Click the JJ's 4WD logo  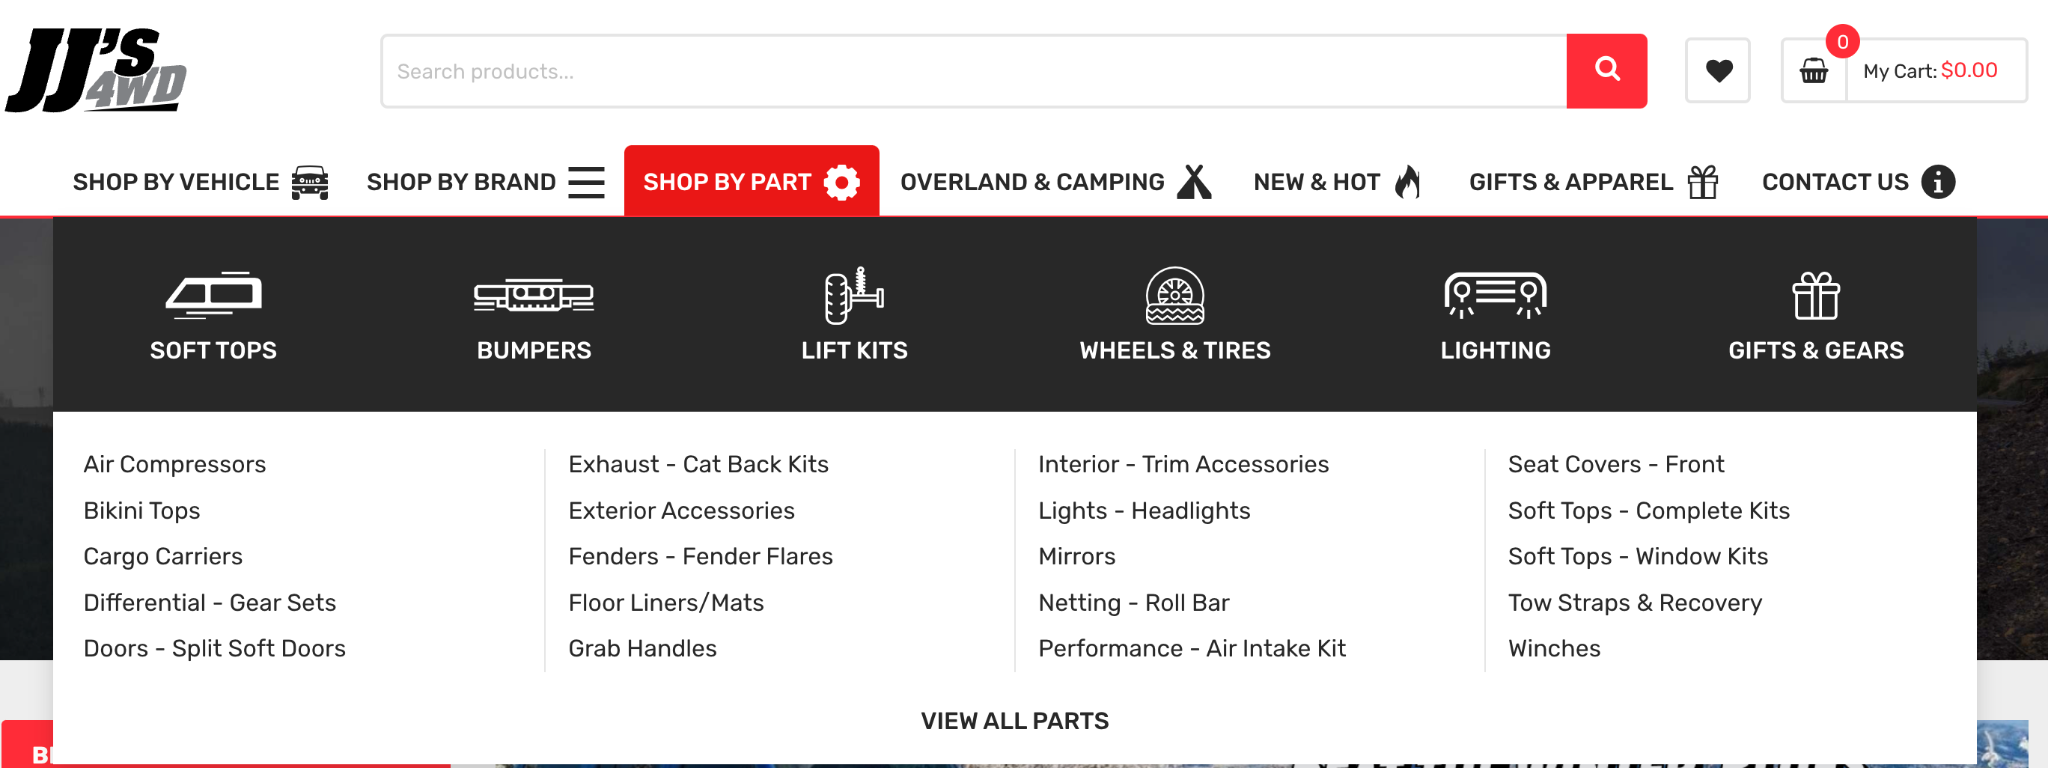[x=97, y=70]
